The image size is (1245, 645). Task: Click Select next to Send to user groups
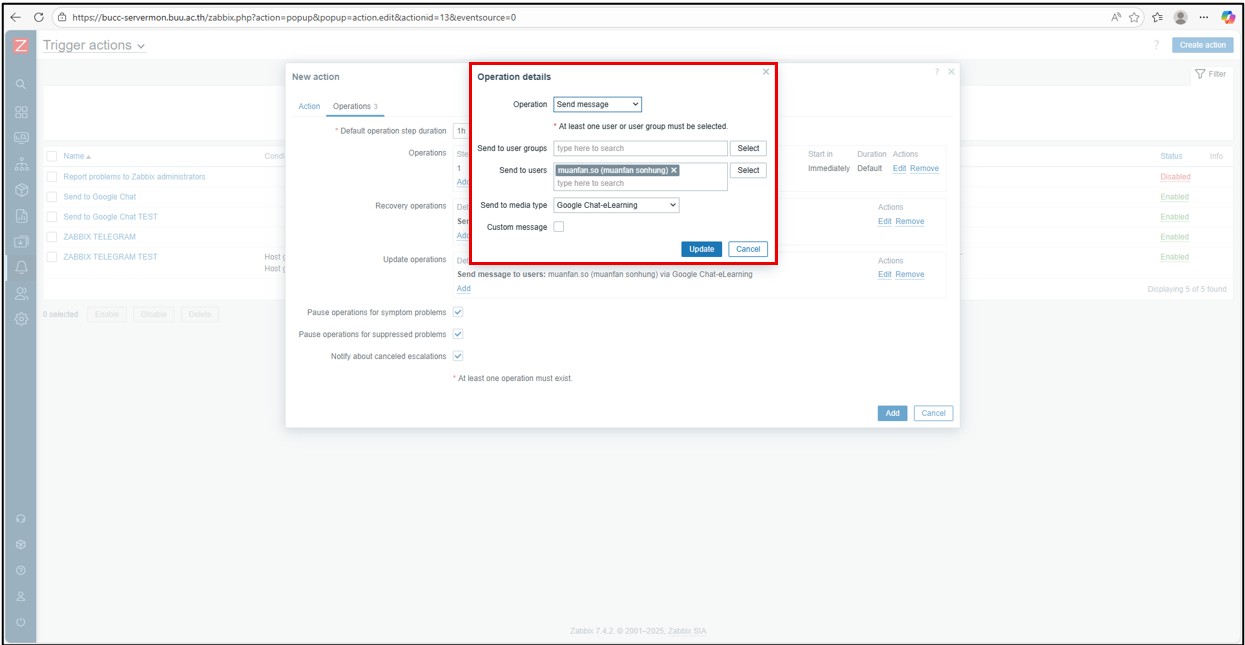(x=748, y=148)
